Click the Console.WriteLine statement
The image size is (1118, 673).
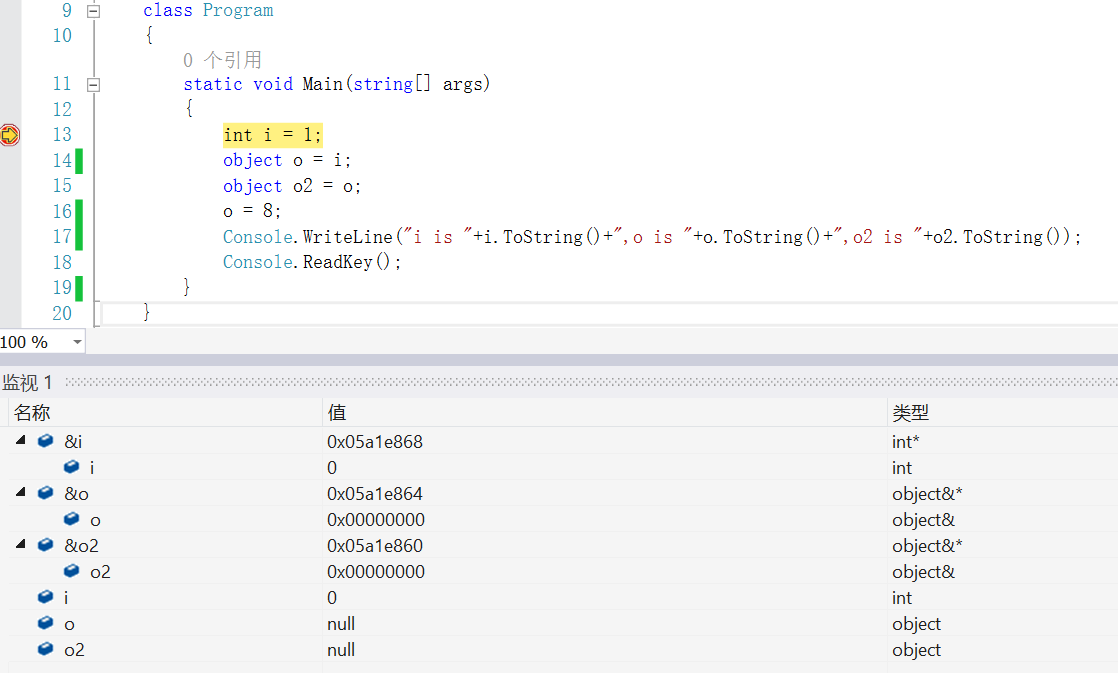tap(652, 237)
